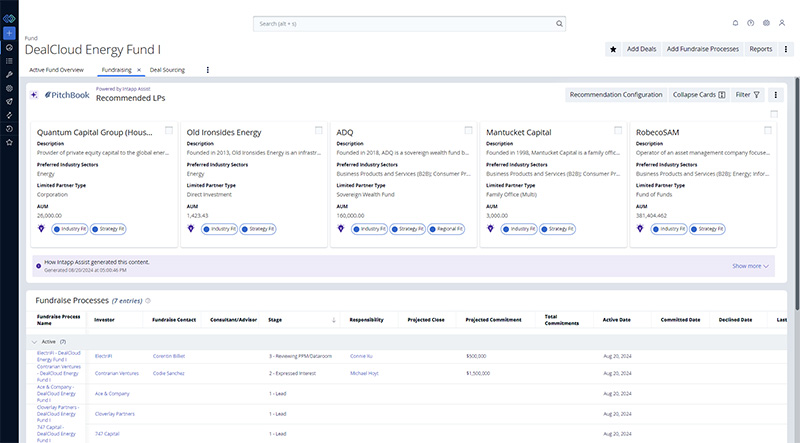Open the rocket sidebar icon
The image size is (800, 443).
9,102
